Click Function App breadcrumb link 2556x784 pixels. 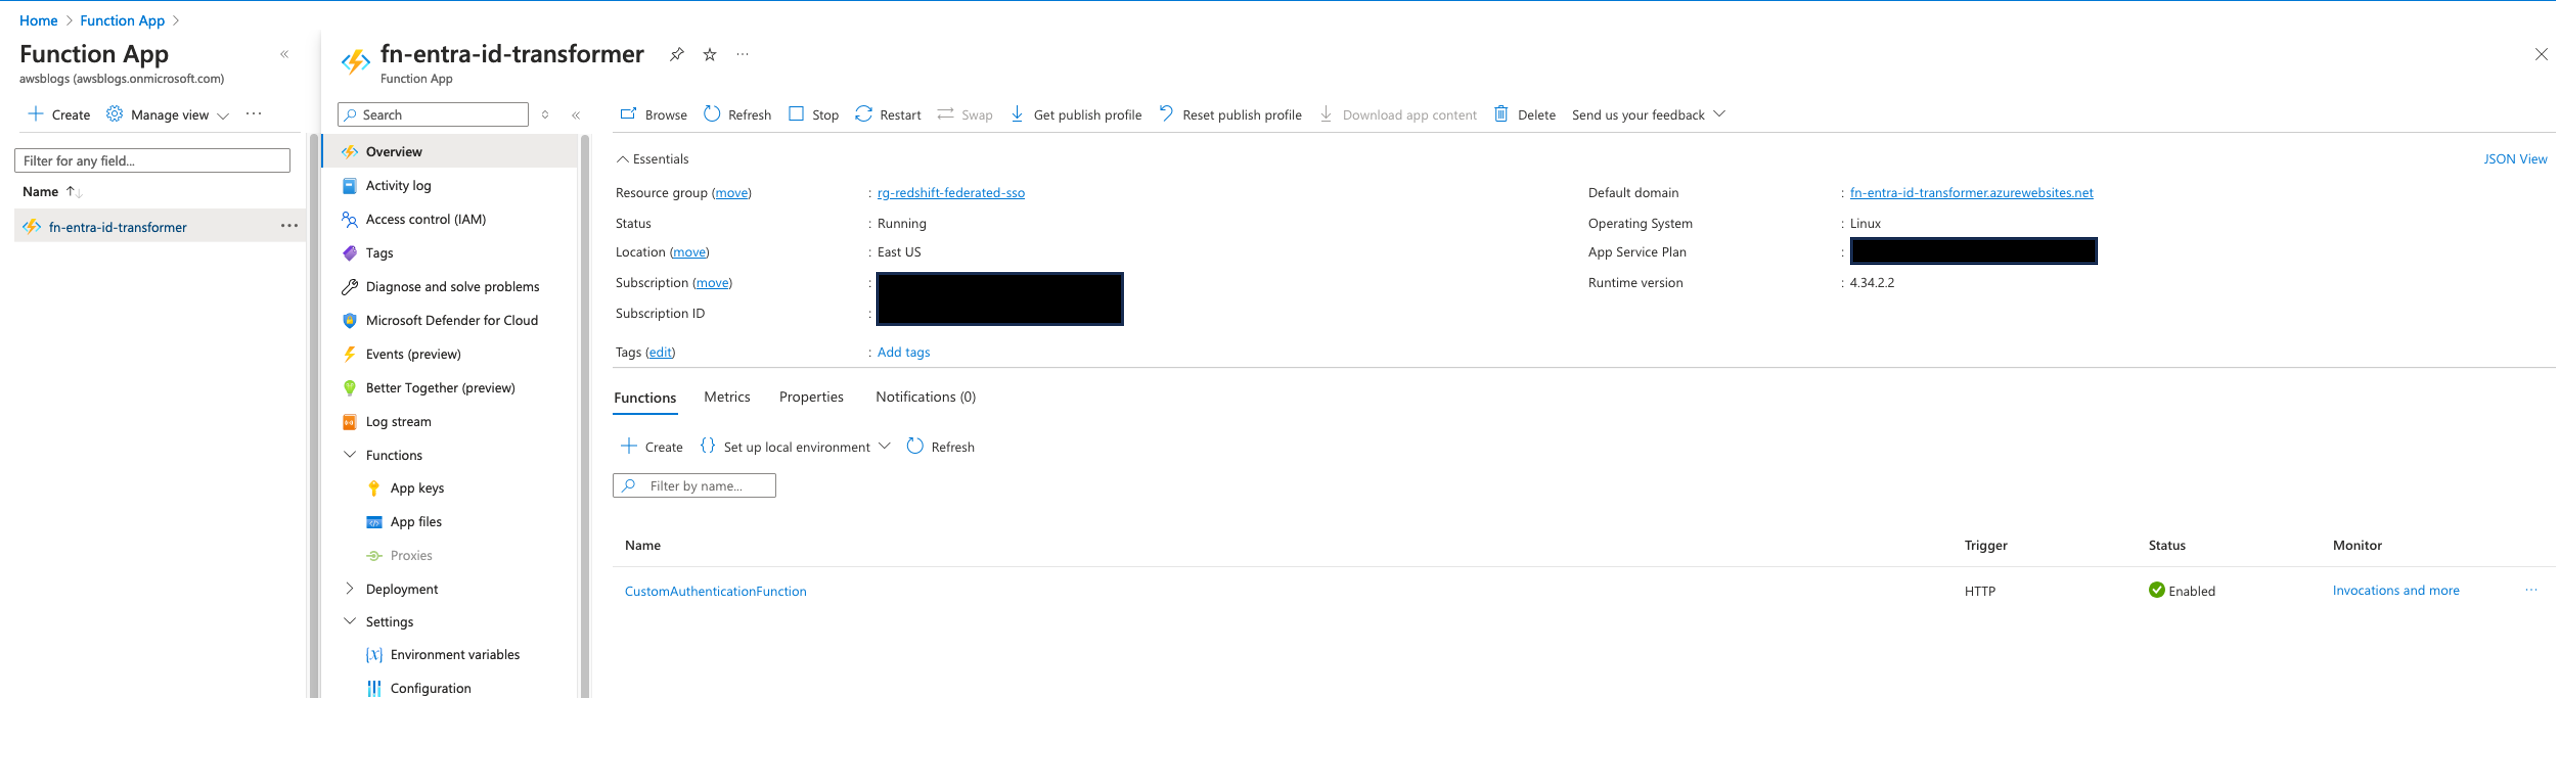point(122,20)
